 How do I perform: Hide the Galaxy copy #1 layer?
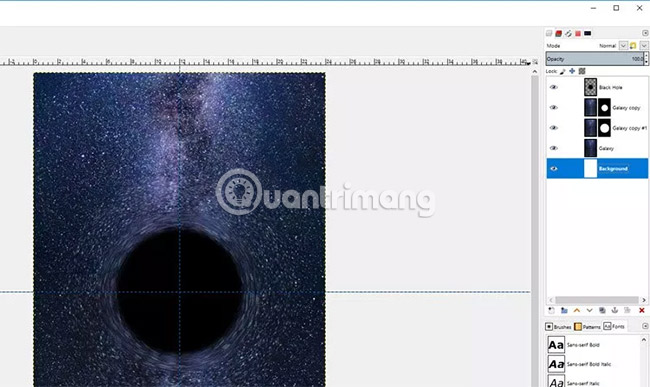click(x=553, y=128)
